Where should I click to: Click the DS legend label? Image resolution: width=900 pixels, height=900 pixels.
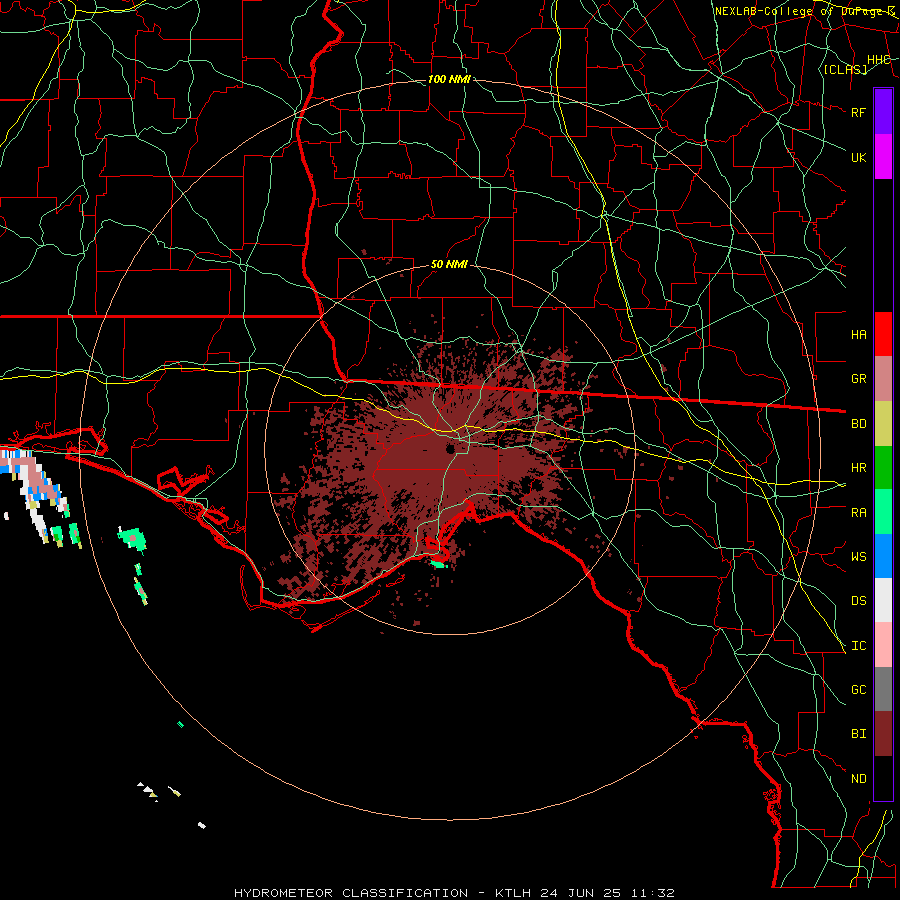[858, 601]
